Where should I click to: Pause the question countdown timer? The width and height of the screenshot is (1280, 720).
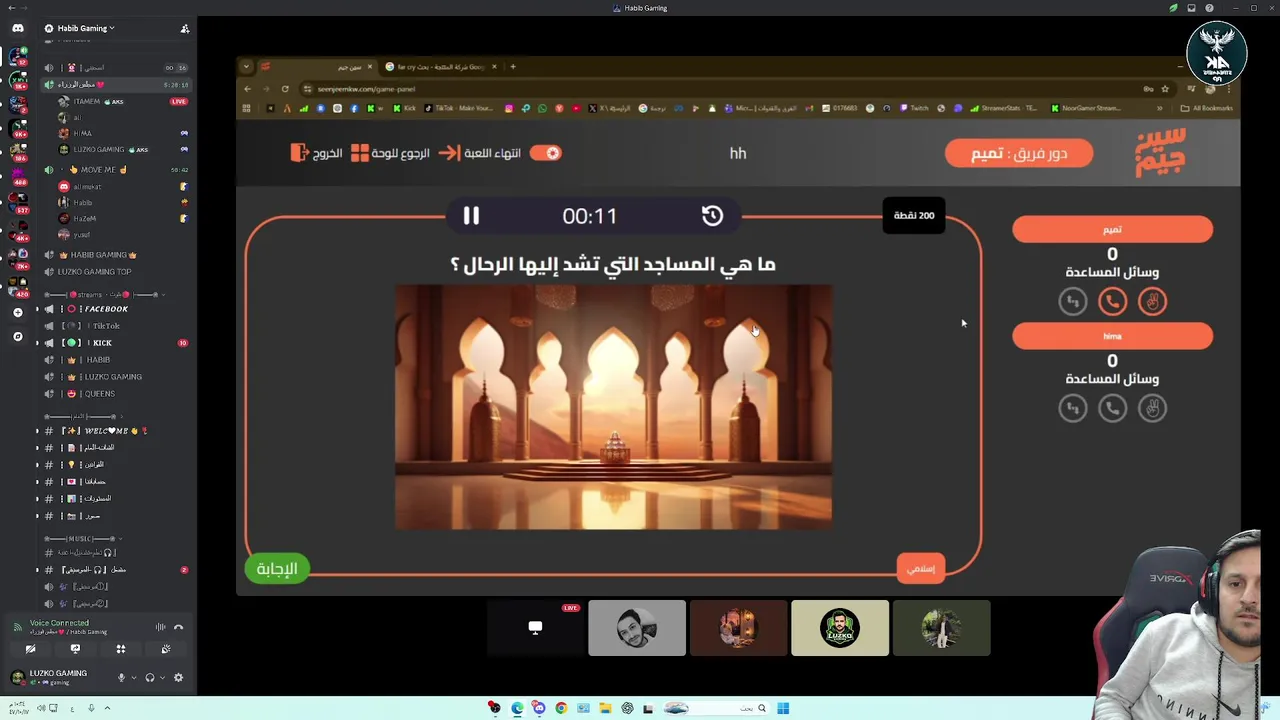(471, 215)
